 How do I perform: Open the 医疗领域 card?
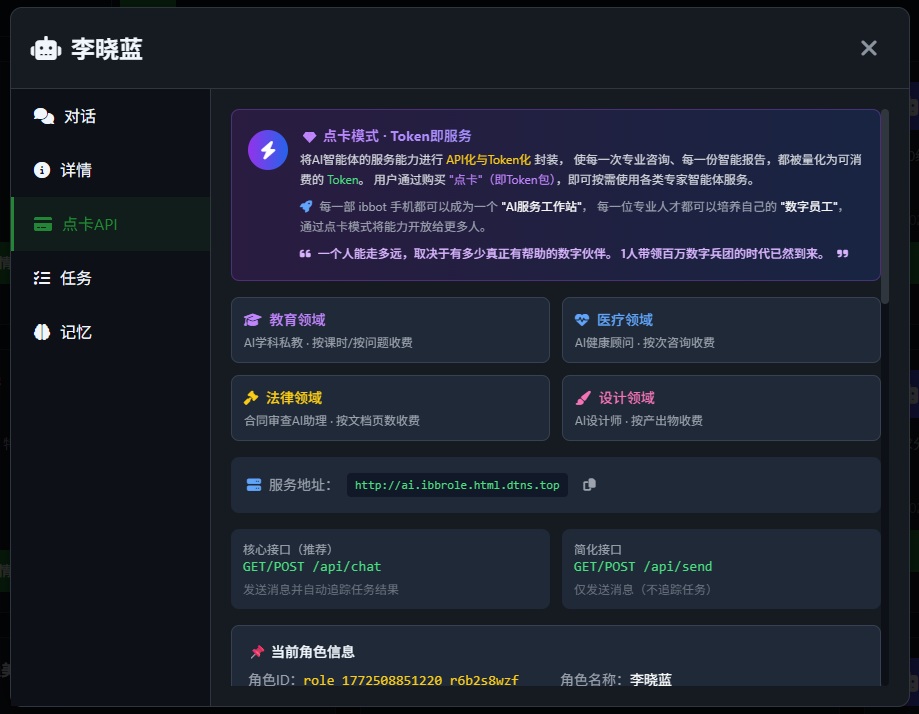coord(721,330)
